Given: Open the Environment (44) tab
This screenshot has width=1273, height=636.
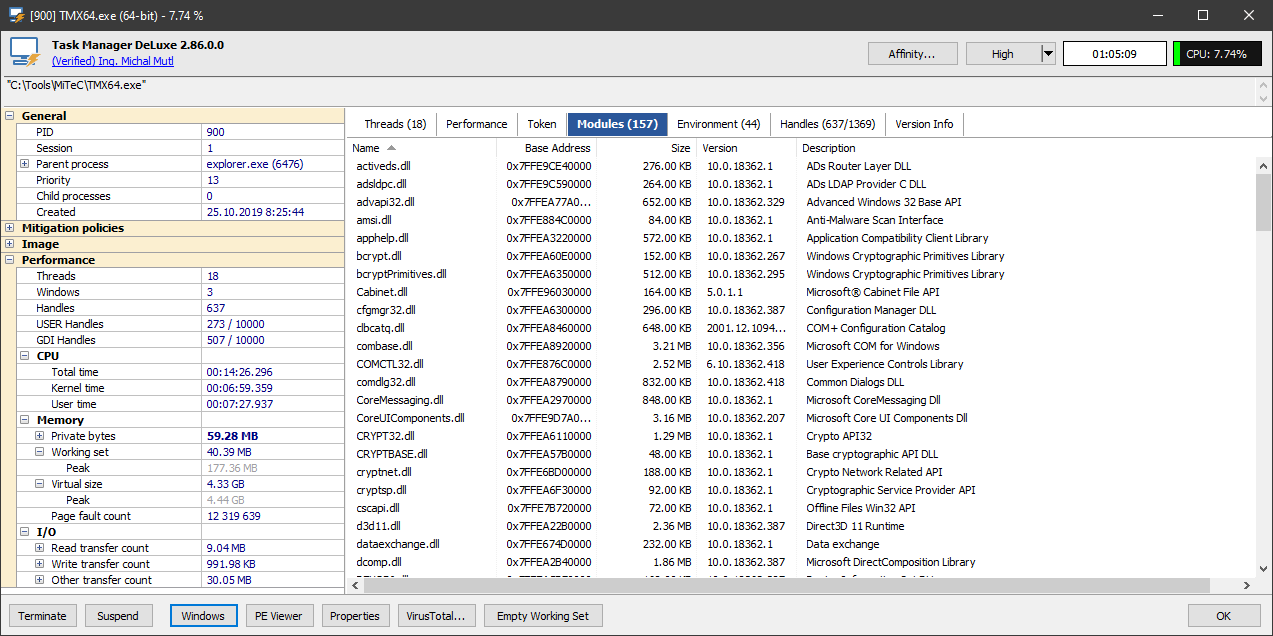Looking at the screenshot, I should coord(719,124).
